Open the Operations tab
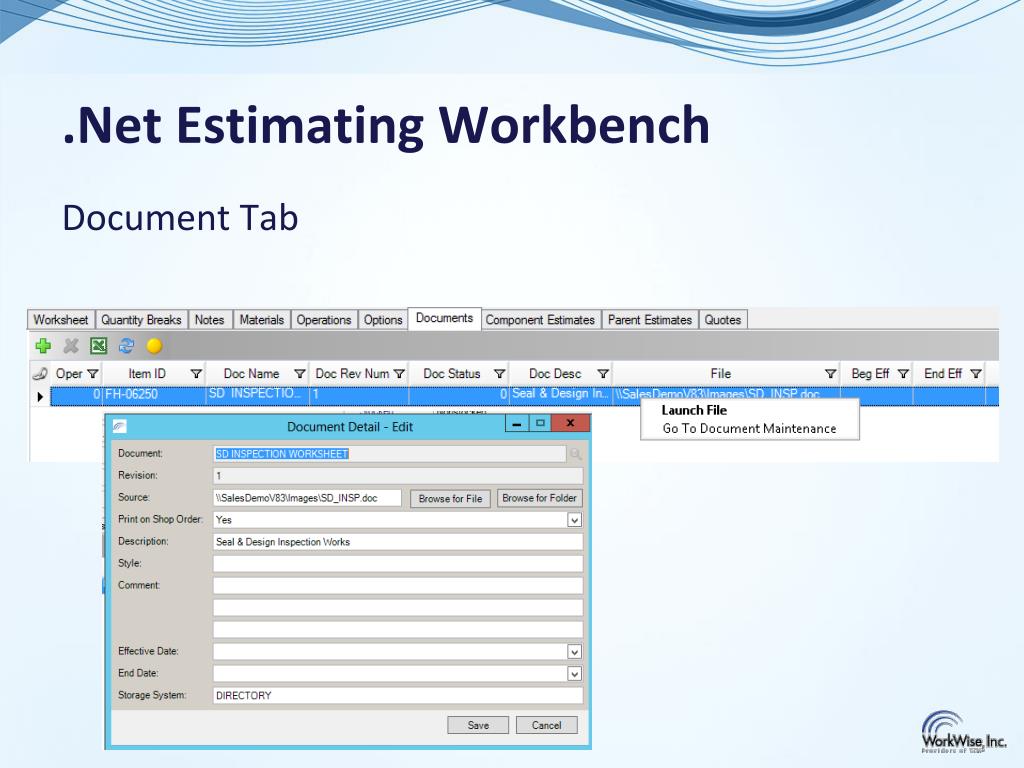Viewport: 1024px width, 768px height. coord(324,320)
